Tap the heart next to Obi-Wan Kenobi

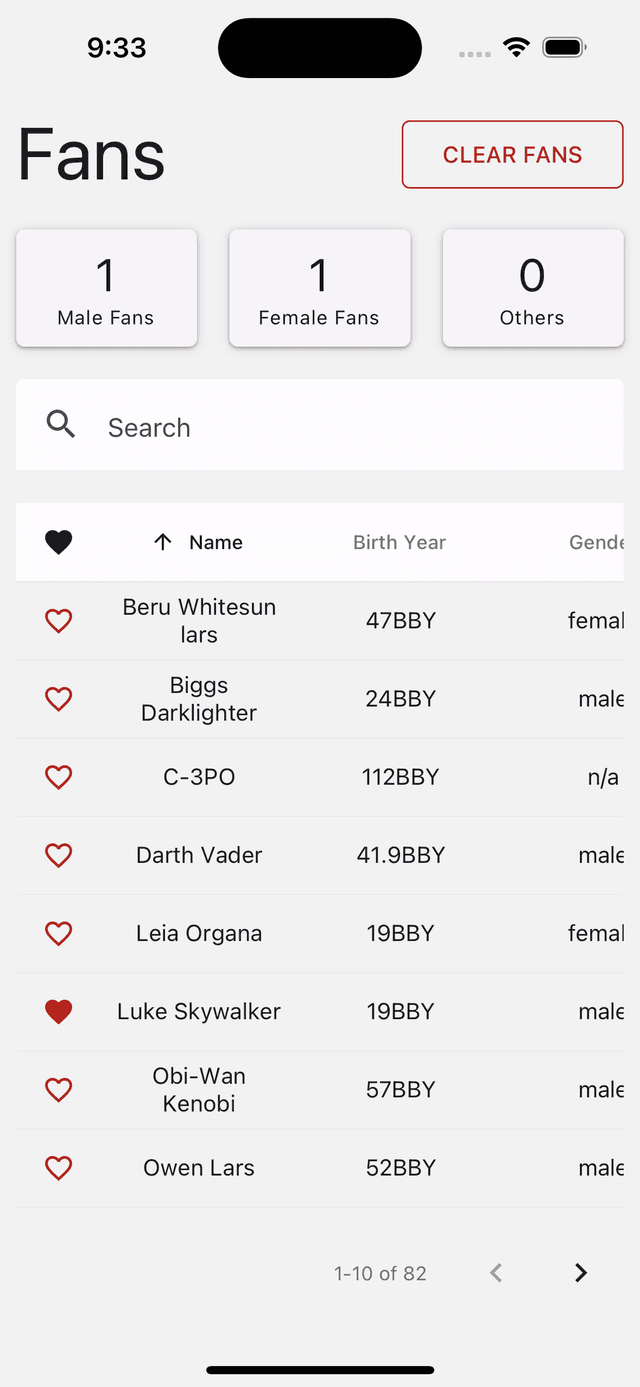[59, 1089]
